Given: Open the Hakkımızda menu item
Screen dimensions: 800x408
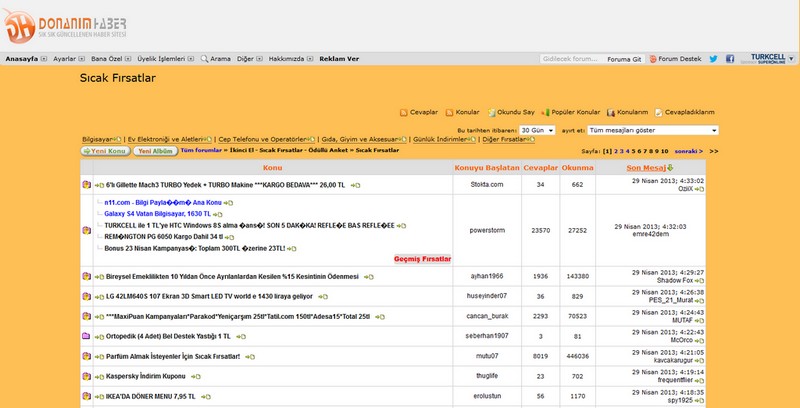Looking at the screenshot, I should [x=286, y=59].
